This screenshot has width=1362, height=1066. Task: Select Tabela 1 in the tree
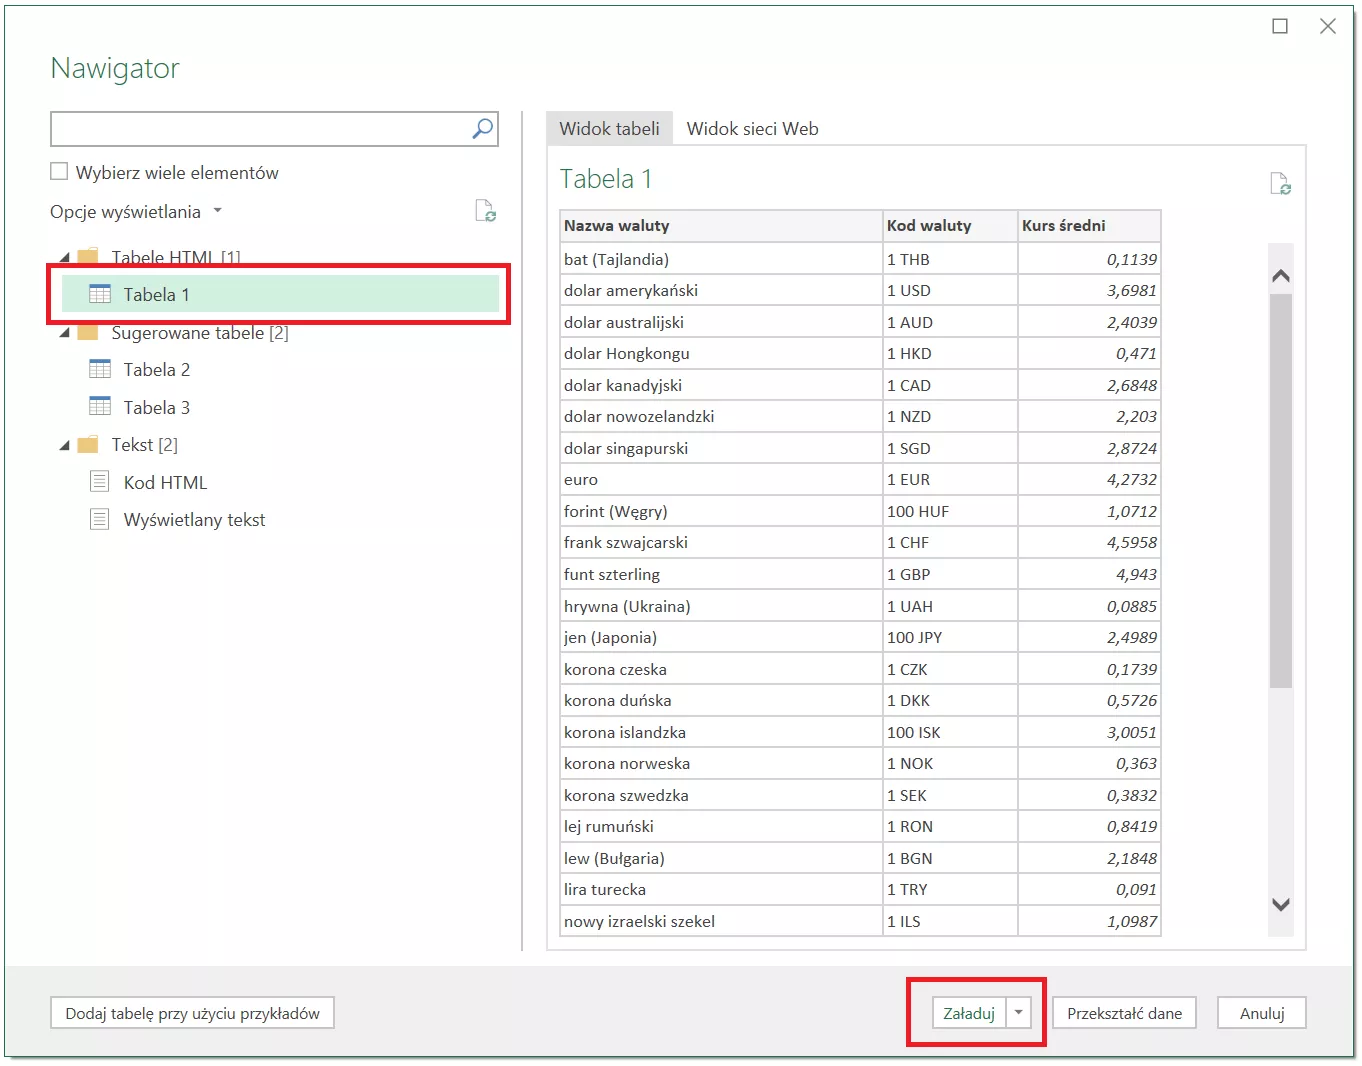click(x=156, y=294)
